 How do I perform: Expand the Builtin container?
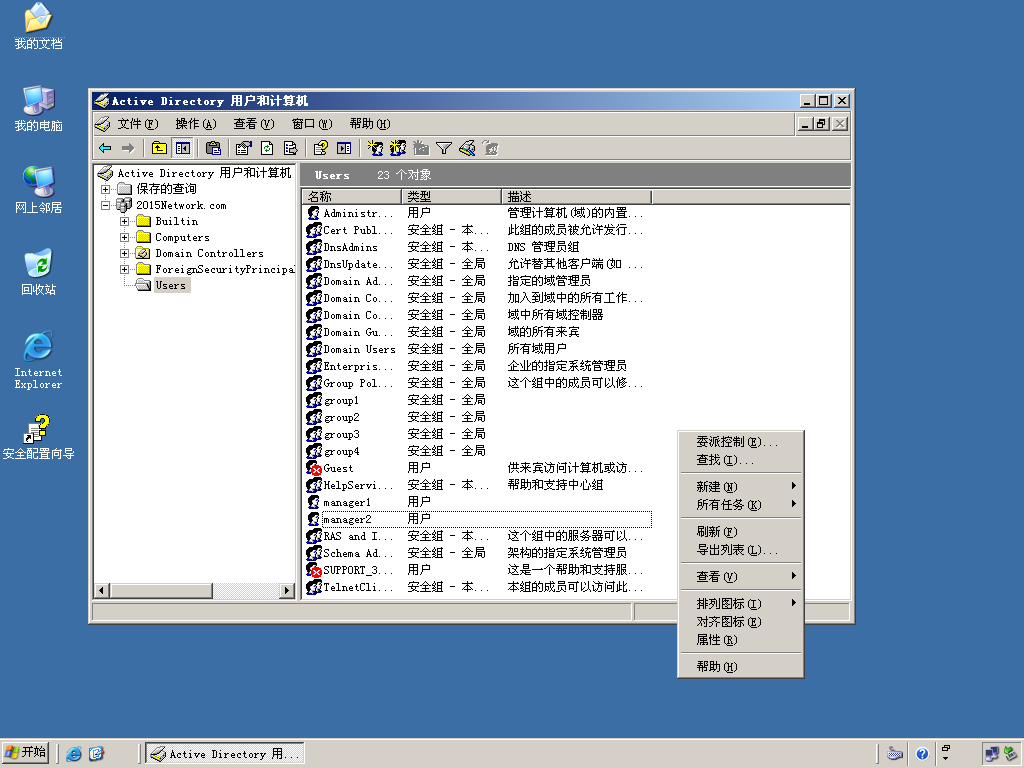(x=124, y=221)
